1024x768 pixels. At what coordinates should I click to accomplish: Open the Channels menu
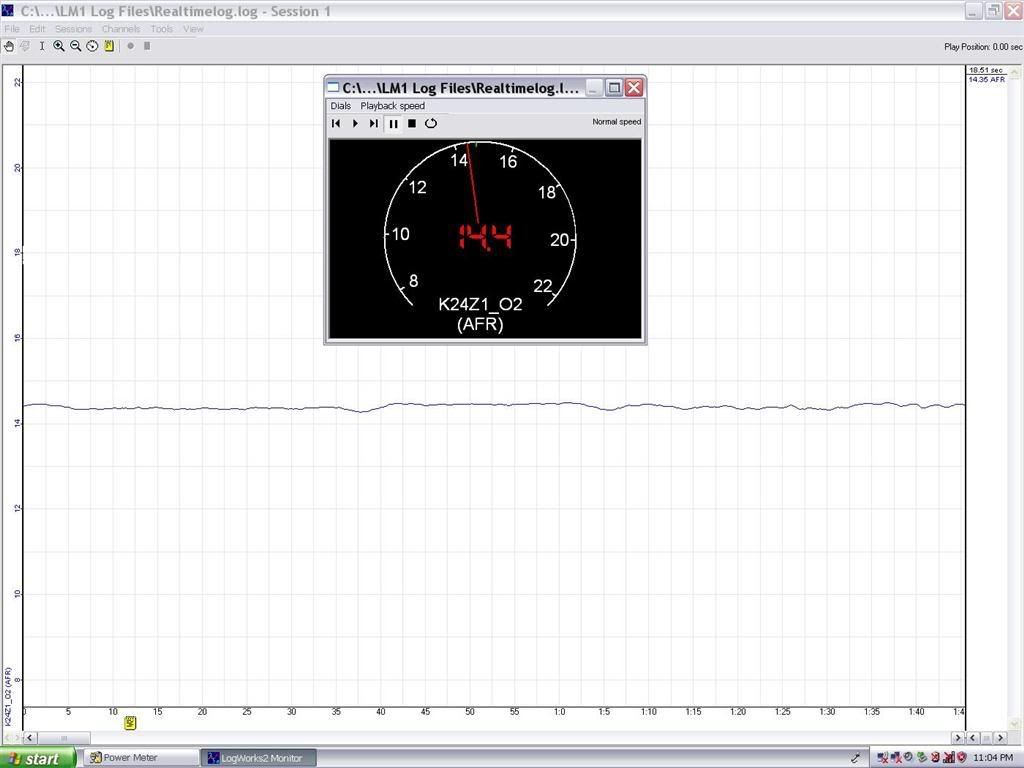(x=121, y=29)
